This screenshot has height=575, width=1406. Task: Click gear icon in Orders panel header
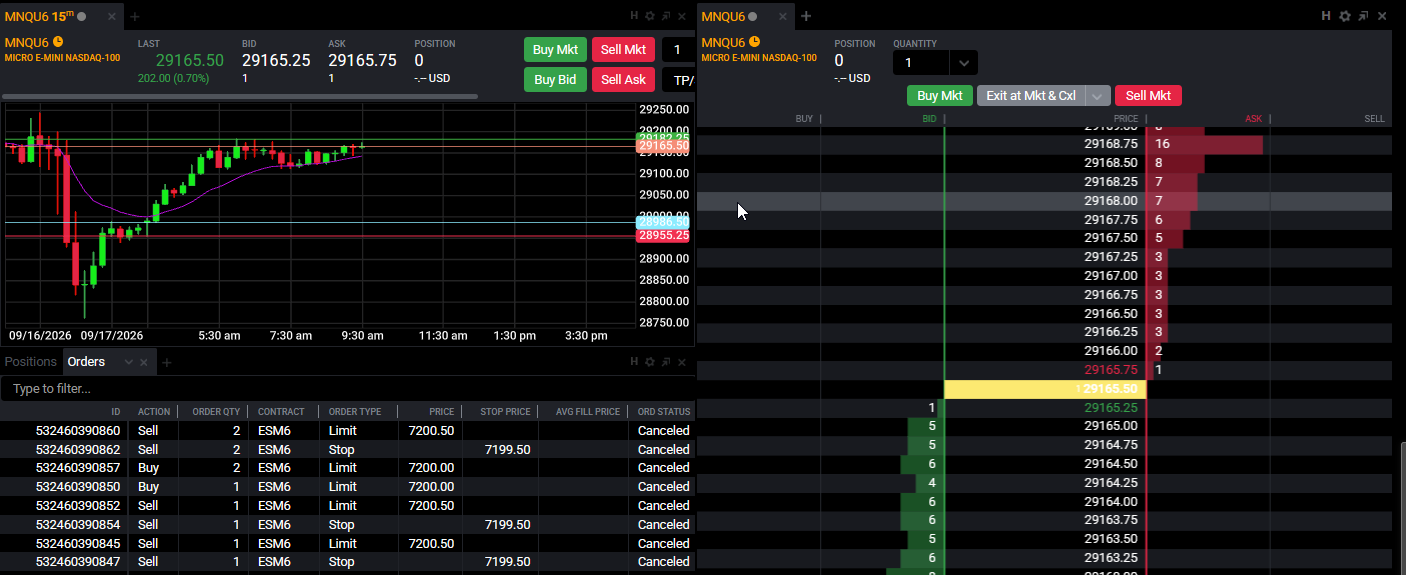650,362
